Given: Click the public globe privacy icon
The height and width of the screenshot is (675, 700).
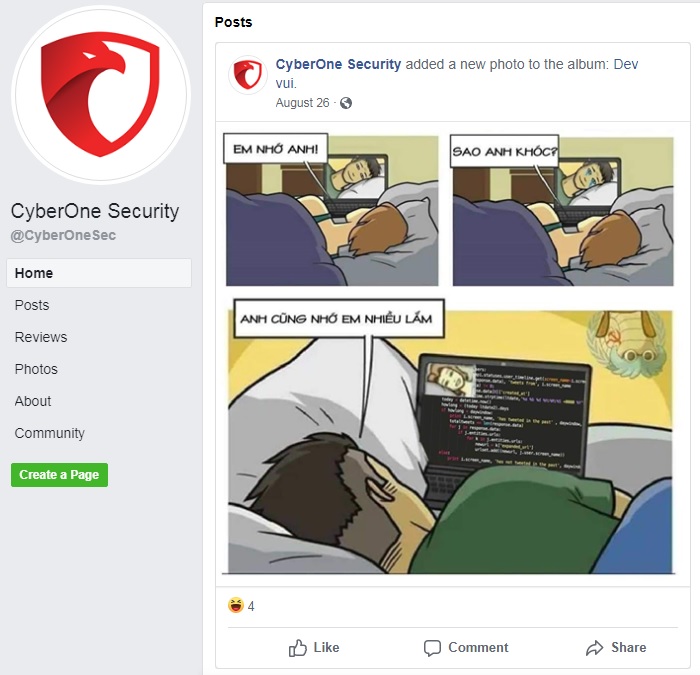Looking at the screenshot, I should [x=346, y=103].
